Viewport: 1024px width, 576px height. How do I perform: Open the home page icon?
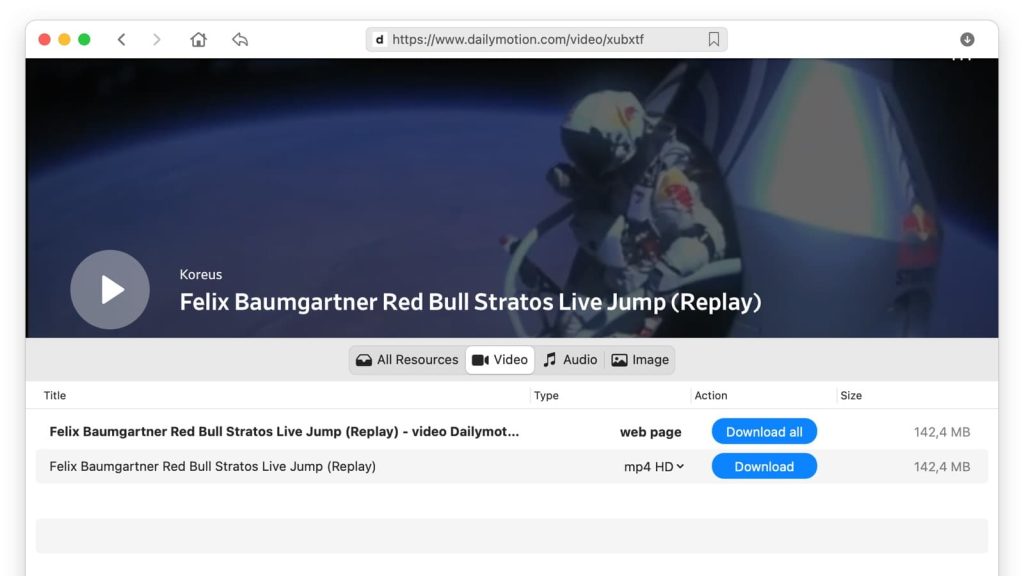[199, 39]
